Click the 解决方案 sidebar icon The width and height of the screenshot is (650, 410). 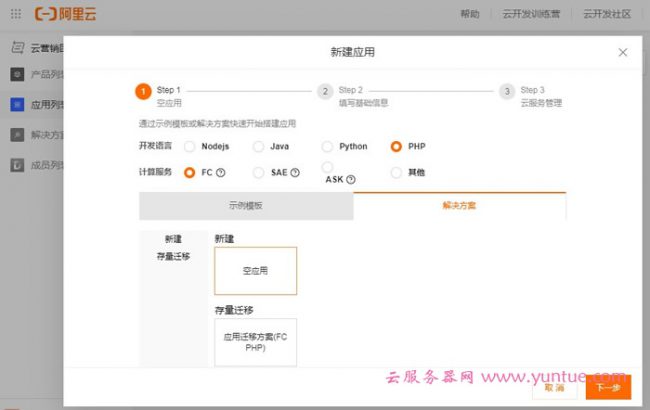[17, 134]
